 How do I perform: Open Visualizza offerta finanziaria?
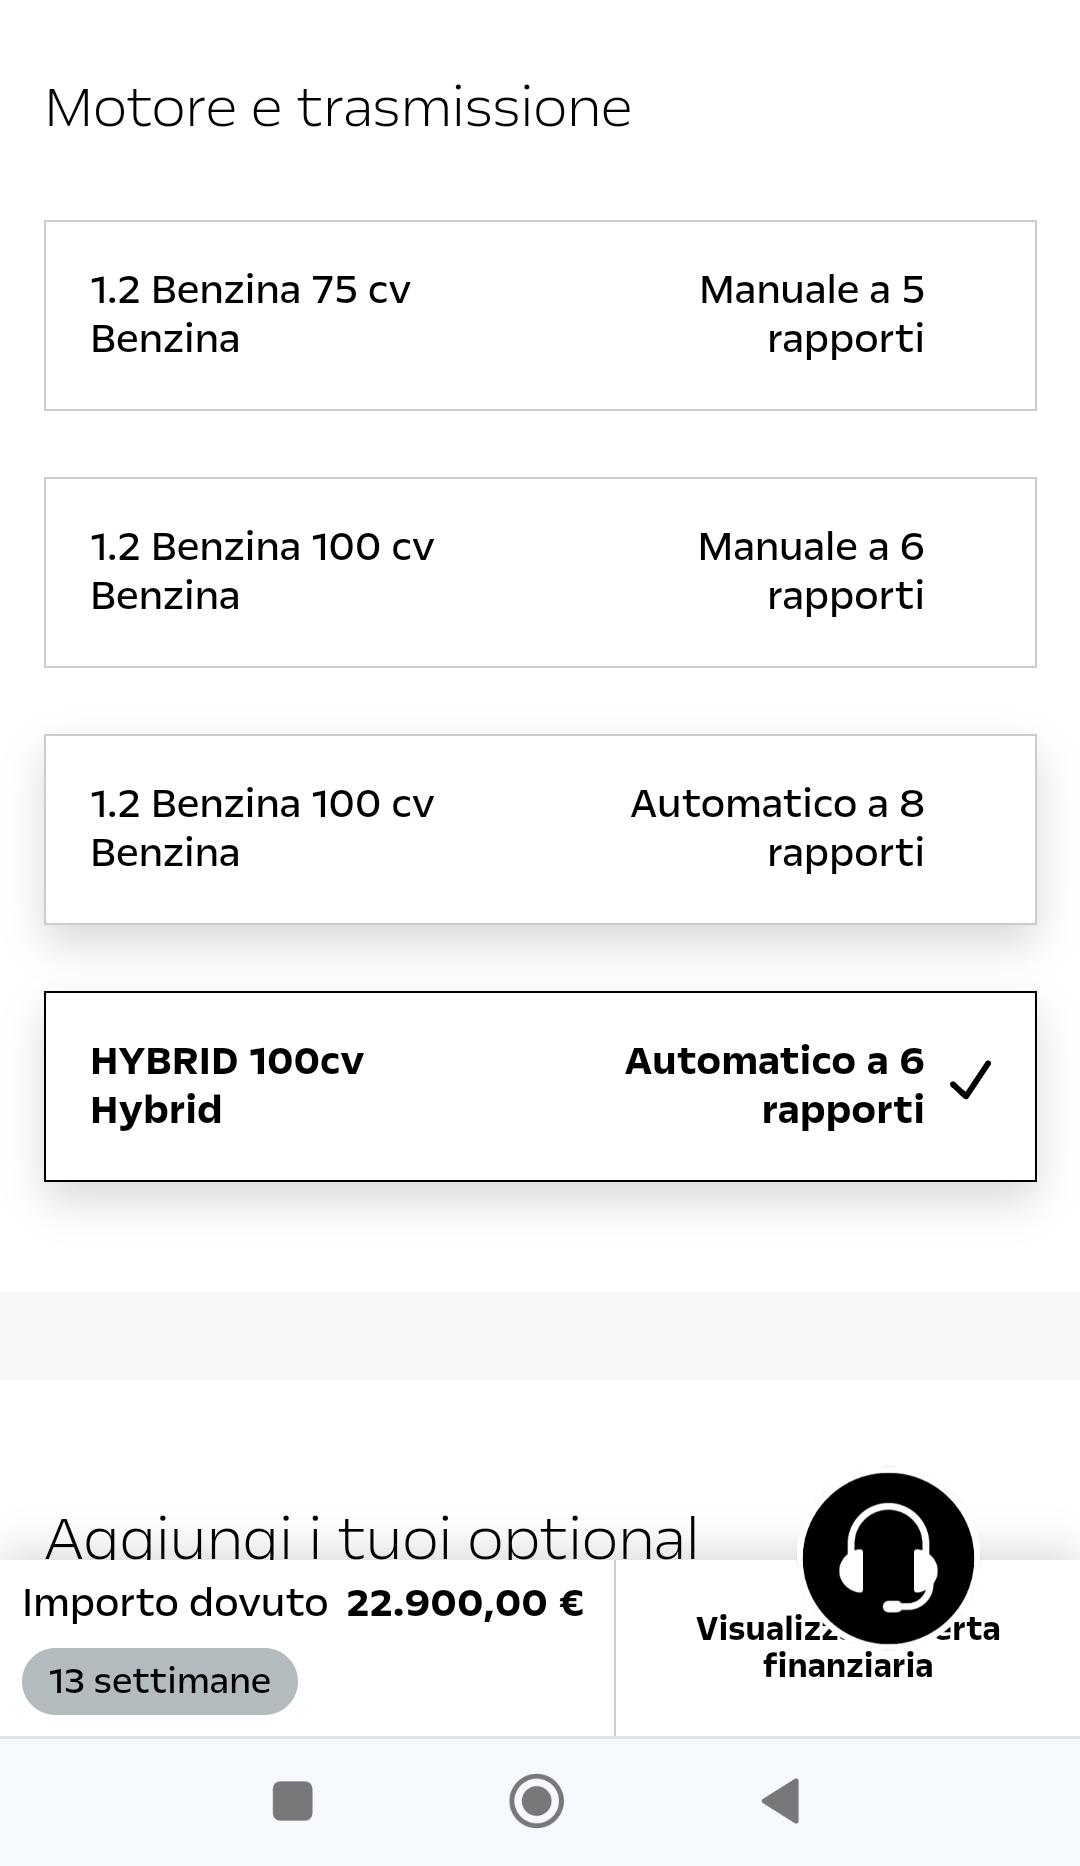pos(848,1647)
